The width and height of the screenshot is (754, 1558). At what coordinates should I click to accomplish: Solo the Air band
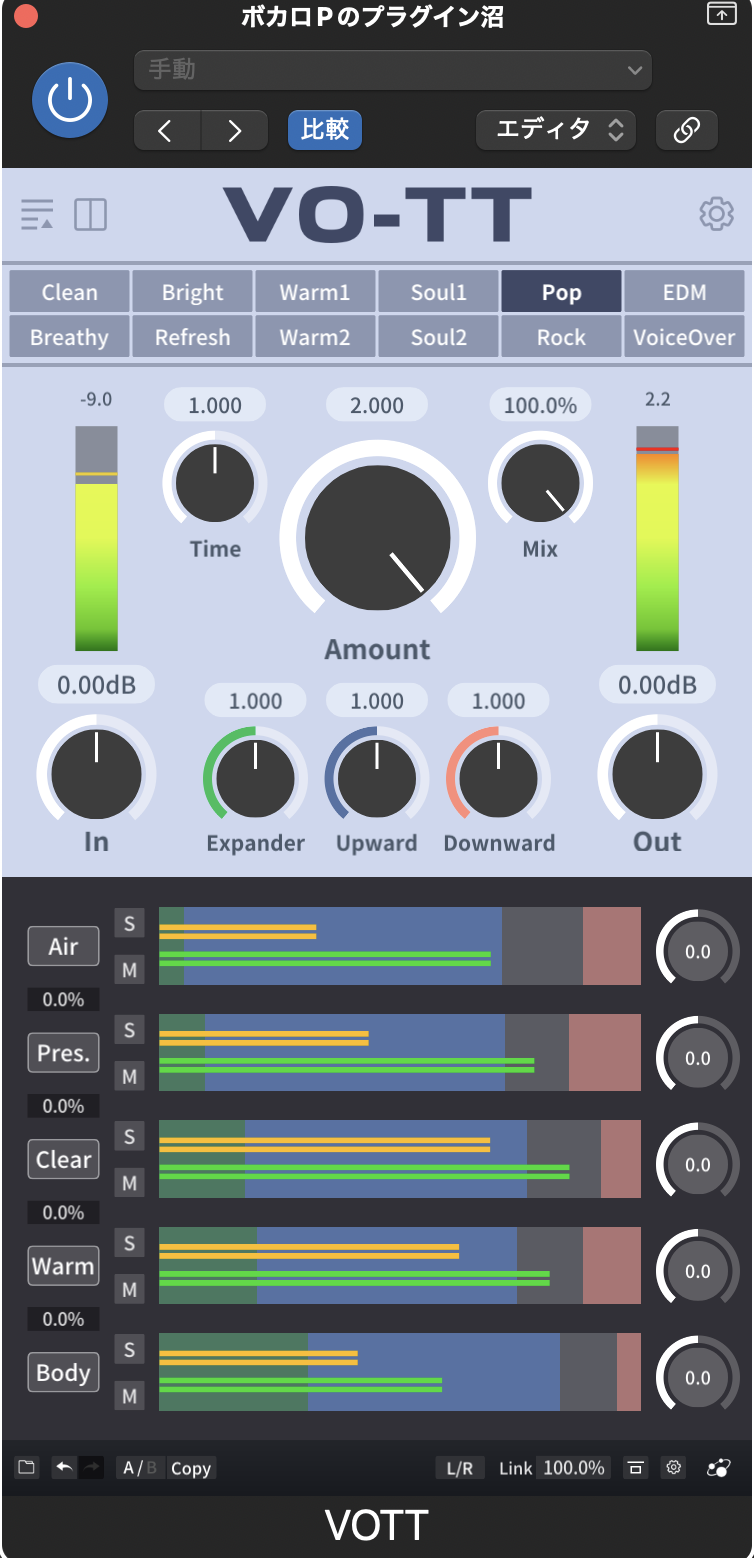(129, 923)
